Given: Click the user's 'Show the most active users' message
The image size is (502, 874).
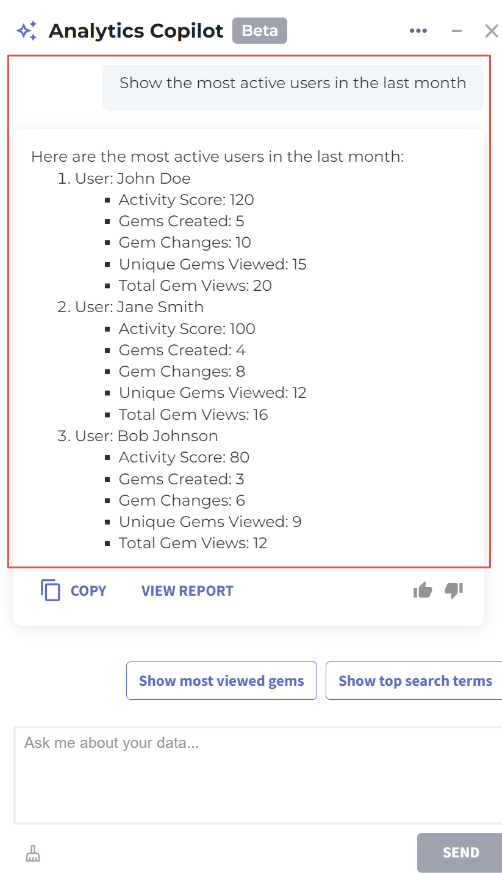Looking at the screenshot, I should point(293,83).
